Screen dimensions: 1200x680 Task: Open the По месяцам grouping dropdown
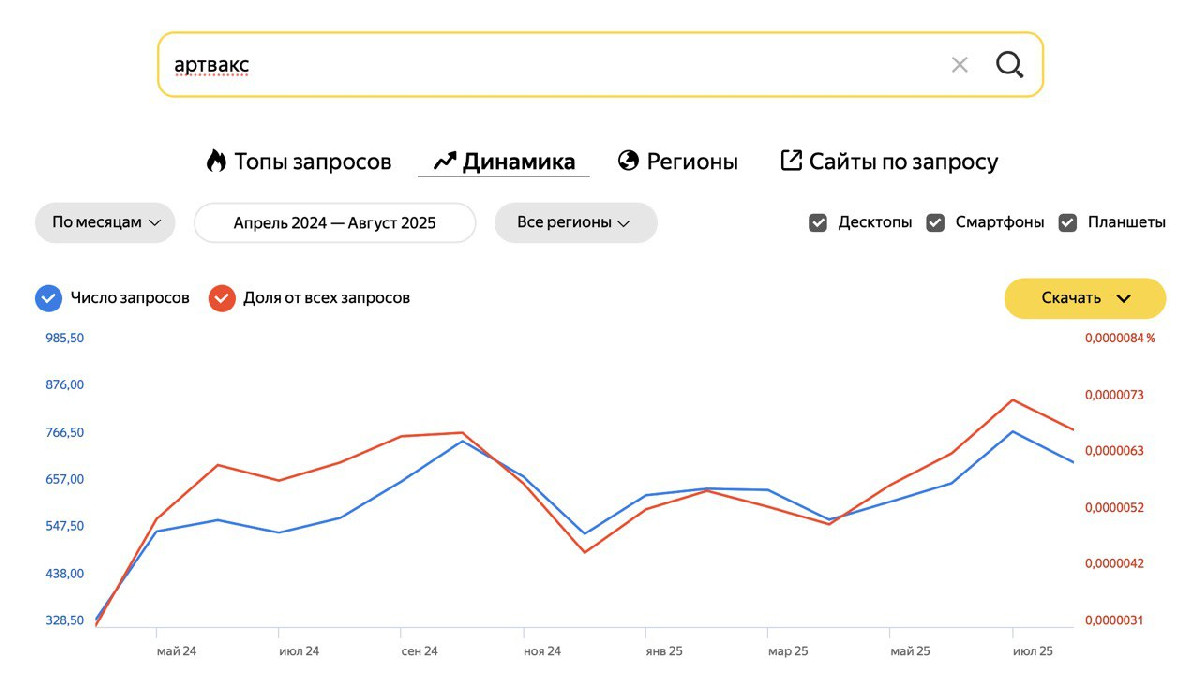(105, 223)
